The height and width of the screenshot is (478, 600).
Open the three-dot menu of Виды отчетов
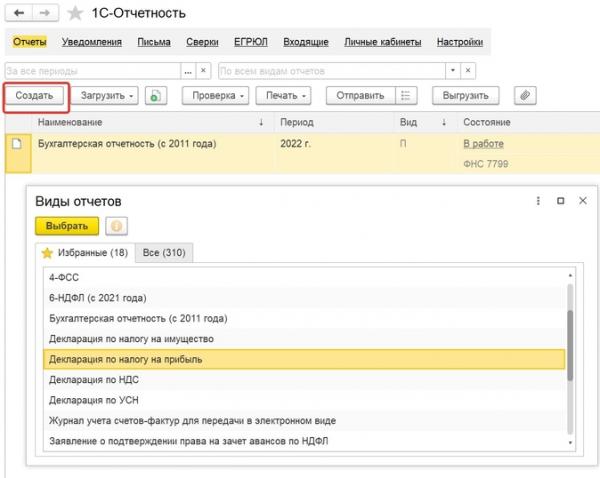[x=538, y=201]
